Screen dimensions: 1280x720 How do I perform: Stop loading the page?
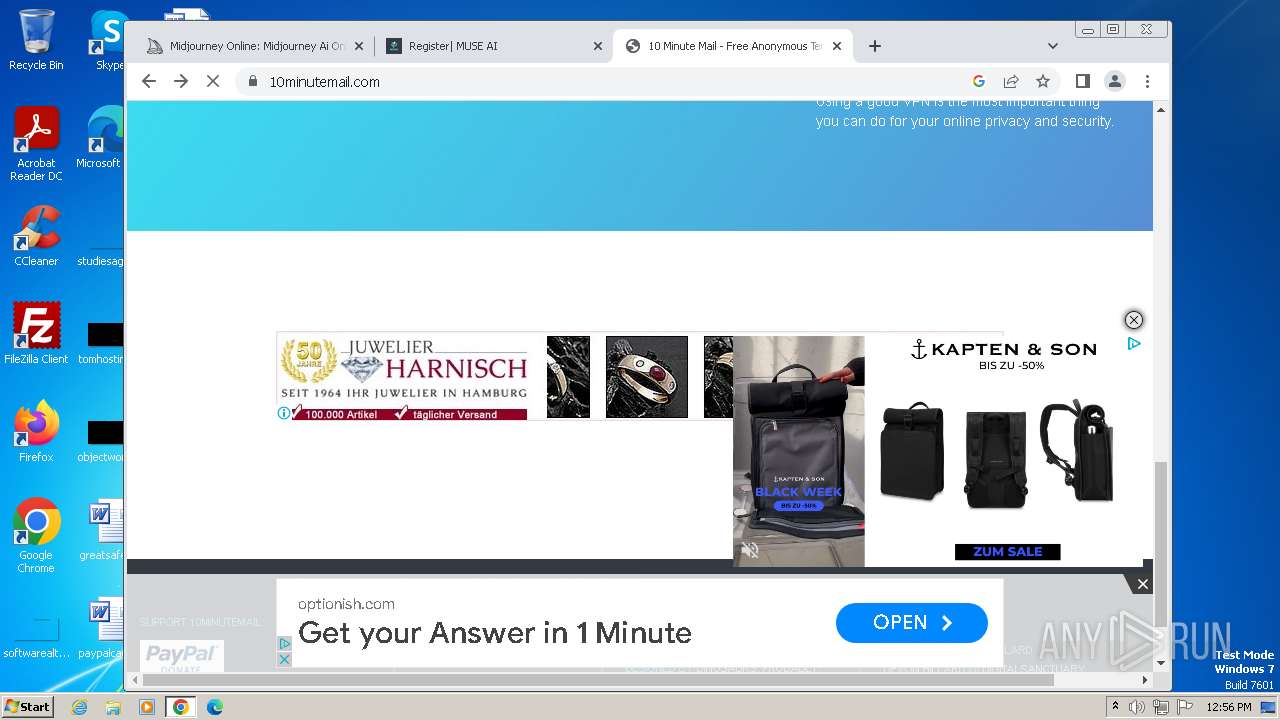213,81
